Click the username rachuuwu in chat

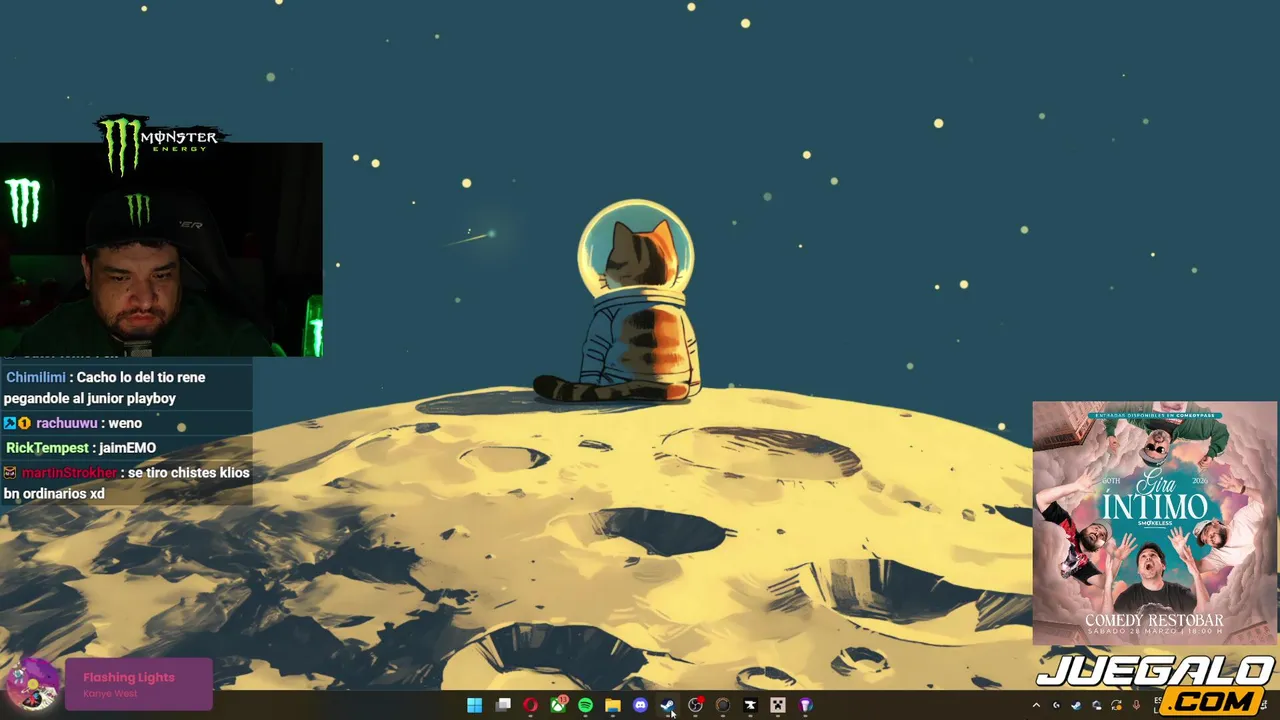[66, 423]
